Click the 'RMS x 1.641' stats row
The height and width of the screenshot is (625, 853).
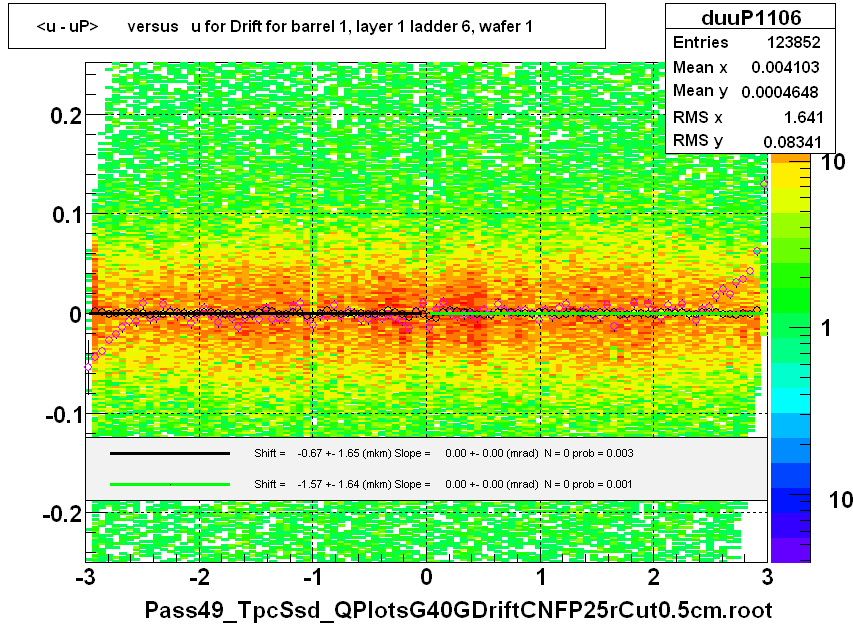click(x=747, y=117)
